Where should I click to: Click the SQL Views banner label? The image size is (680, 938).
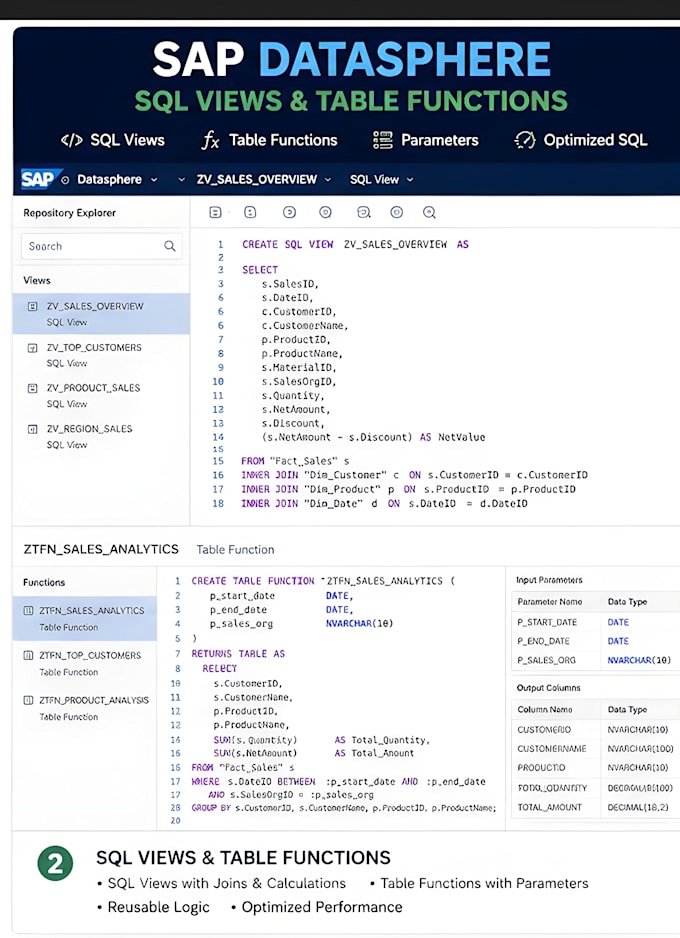[x=127, y=140]
